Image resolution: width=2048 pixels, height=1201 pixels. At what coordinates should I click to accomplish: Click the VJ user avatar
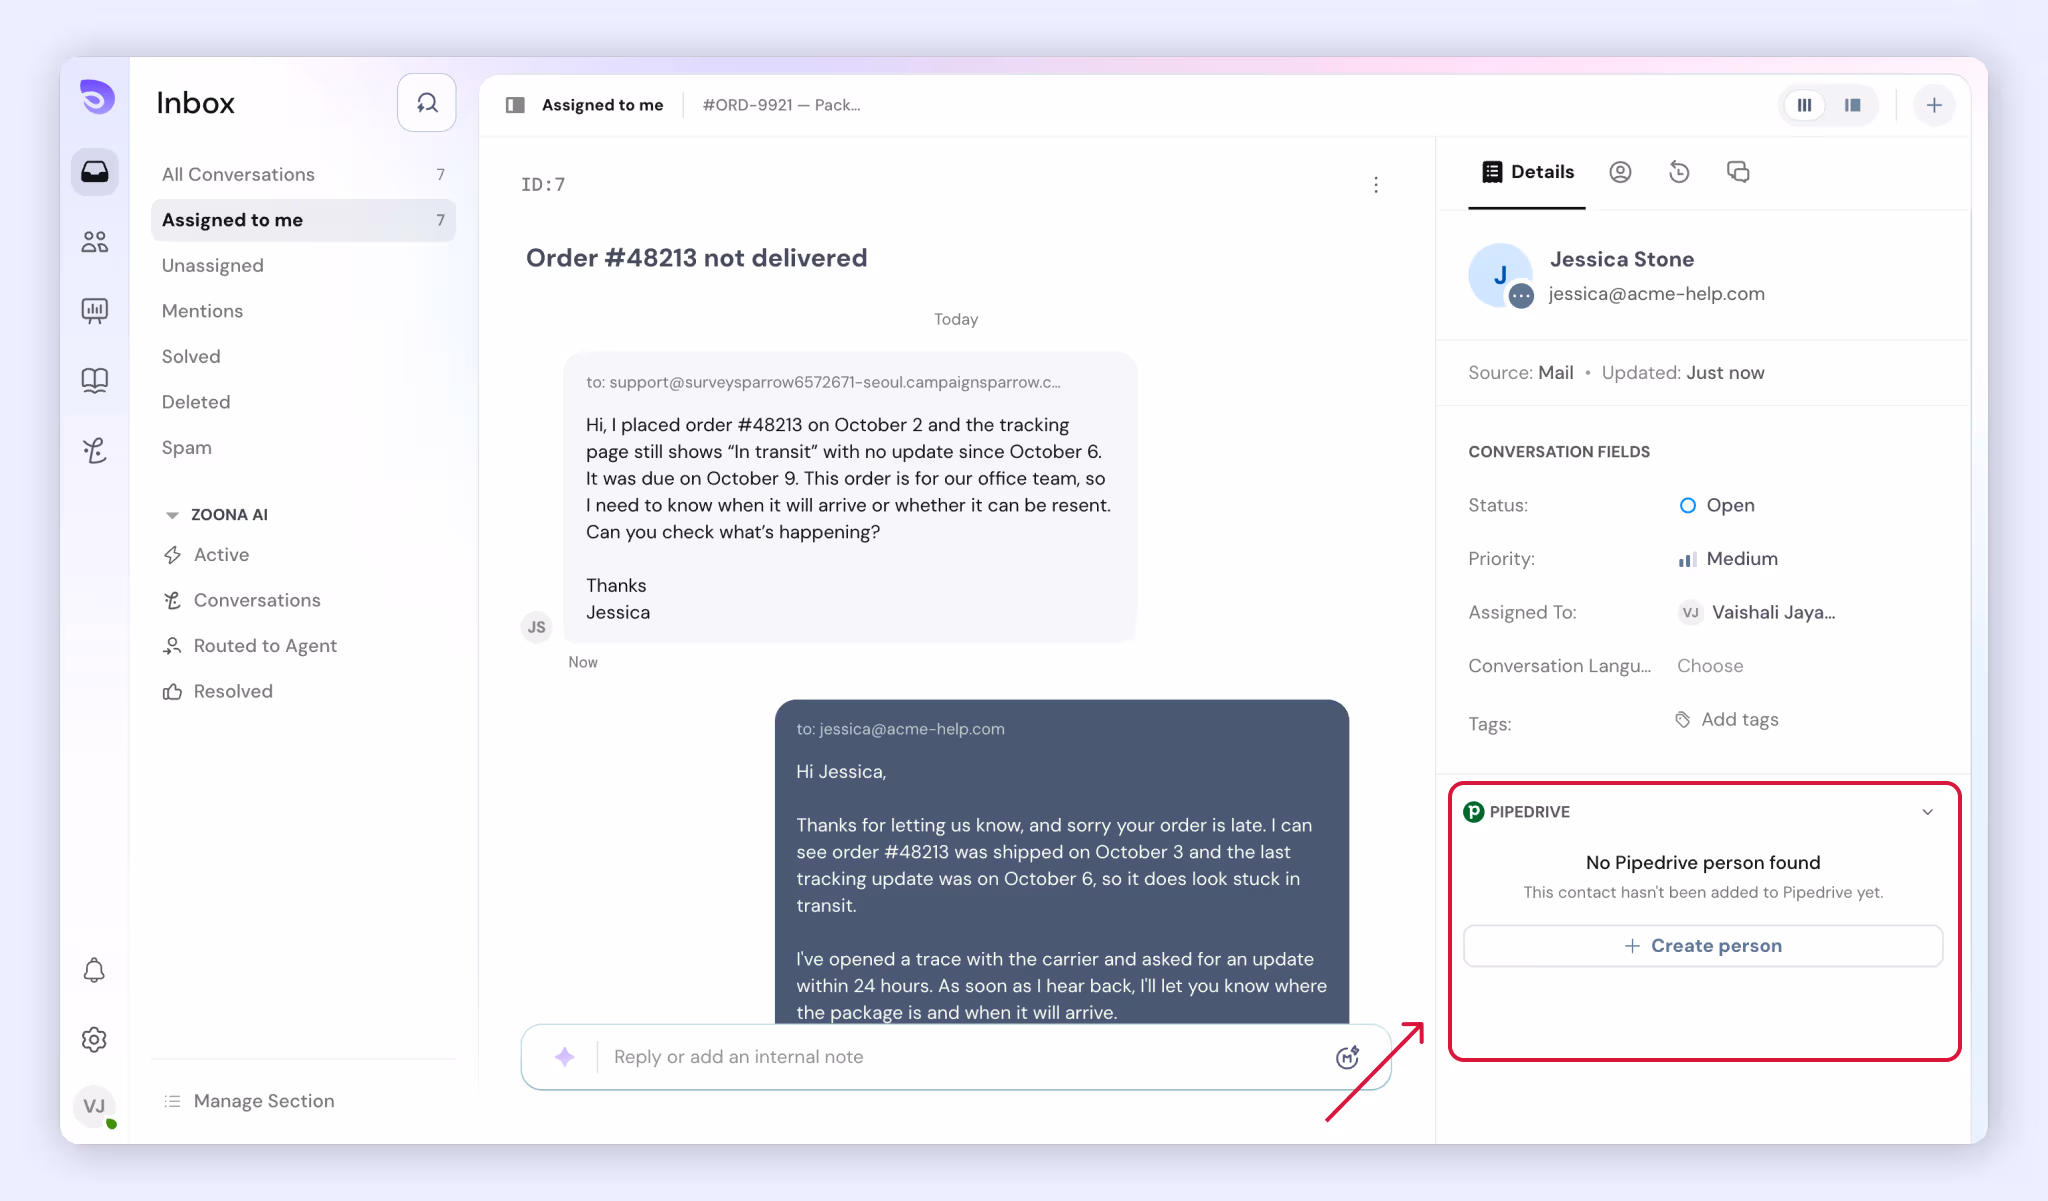[95, 1106]
